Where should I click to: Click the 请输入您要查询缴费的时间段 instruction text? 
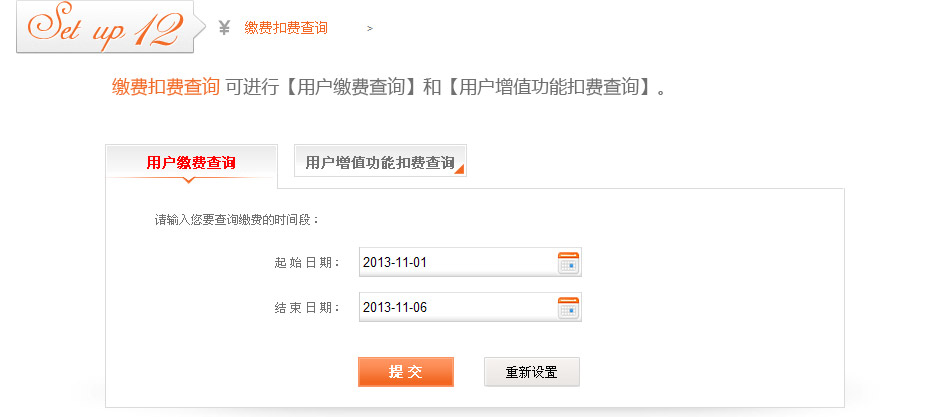pyautogui.click(x=237, y=219)
